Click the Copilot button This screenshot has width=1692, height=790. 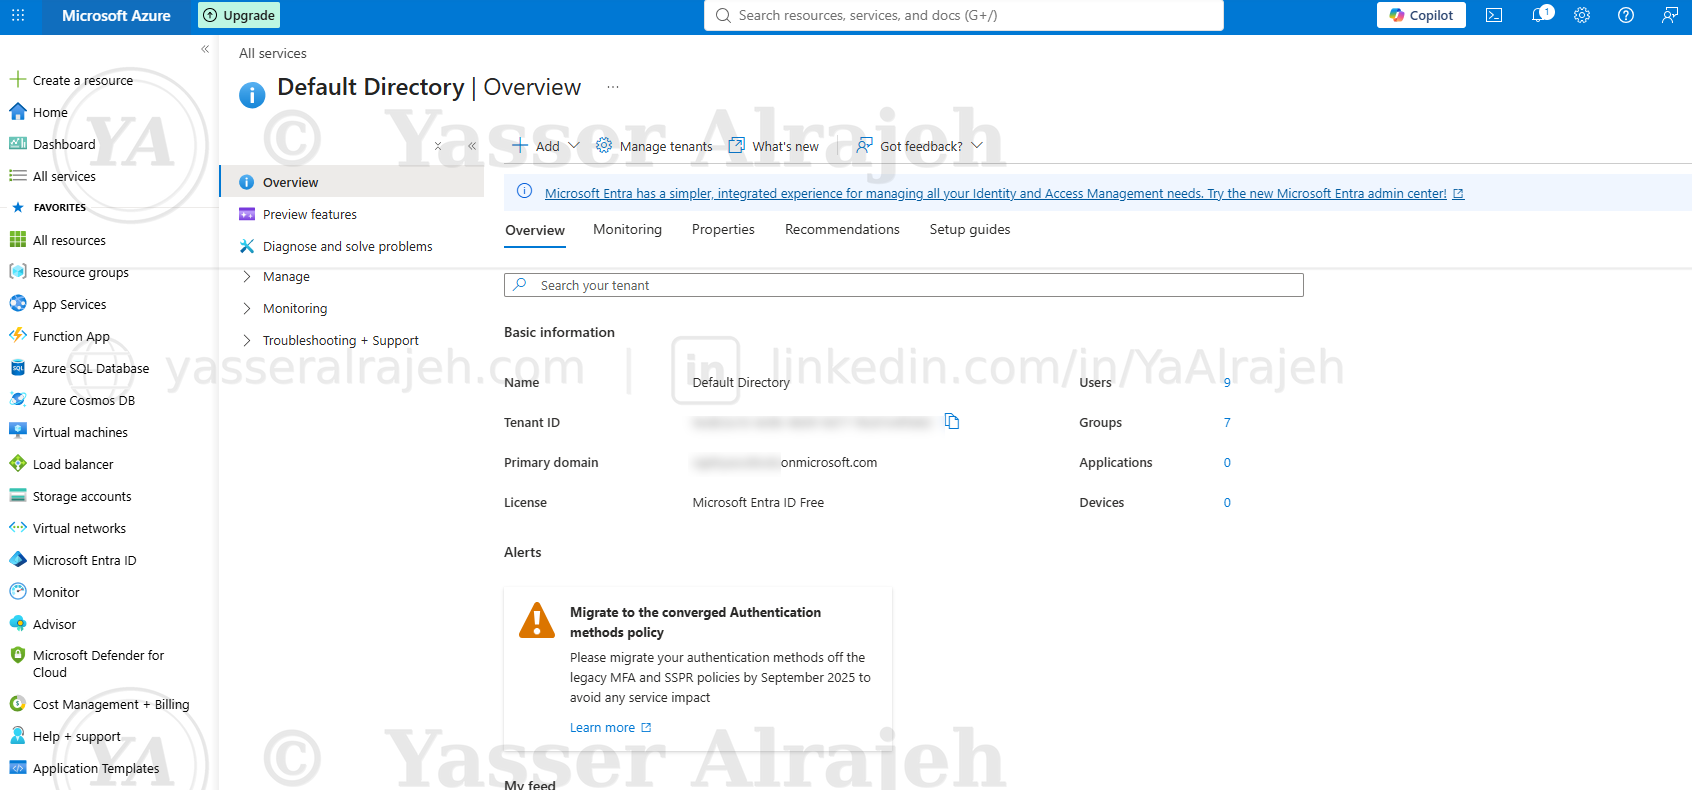pos(1421,15)
